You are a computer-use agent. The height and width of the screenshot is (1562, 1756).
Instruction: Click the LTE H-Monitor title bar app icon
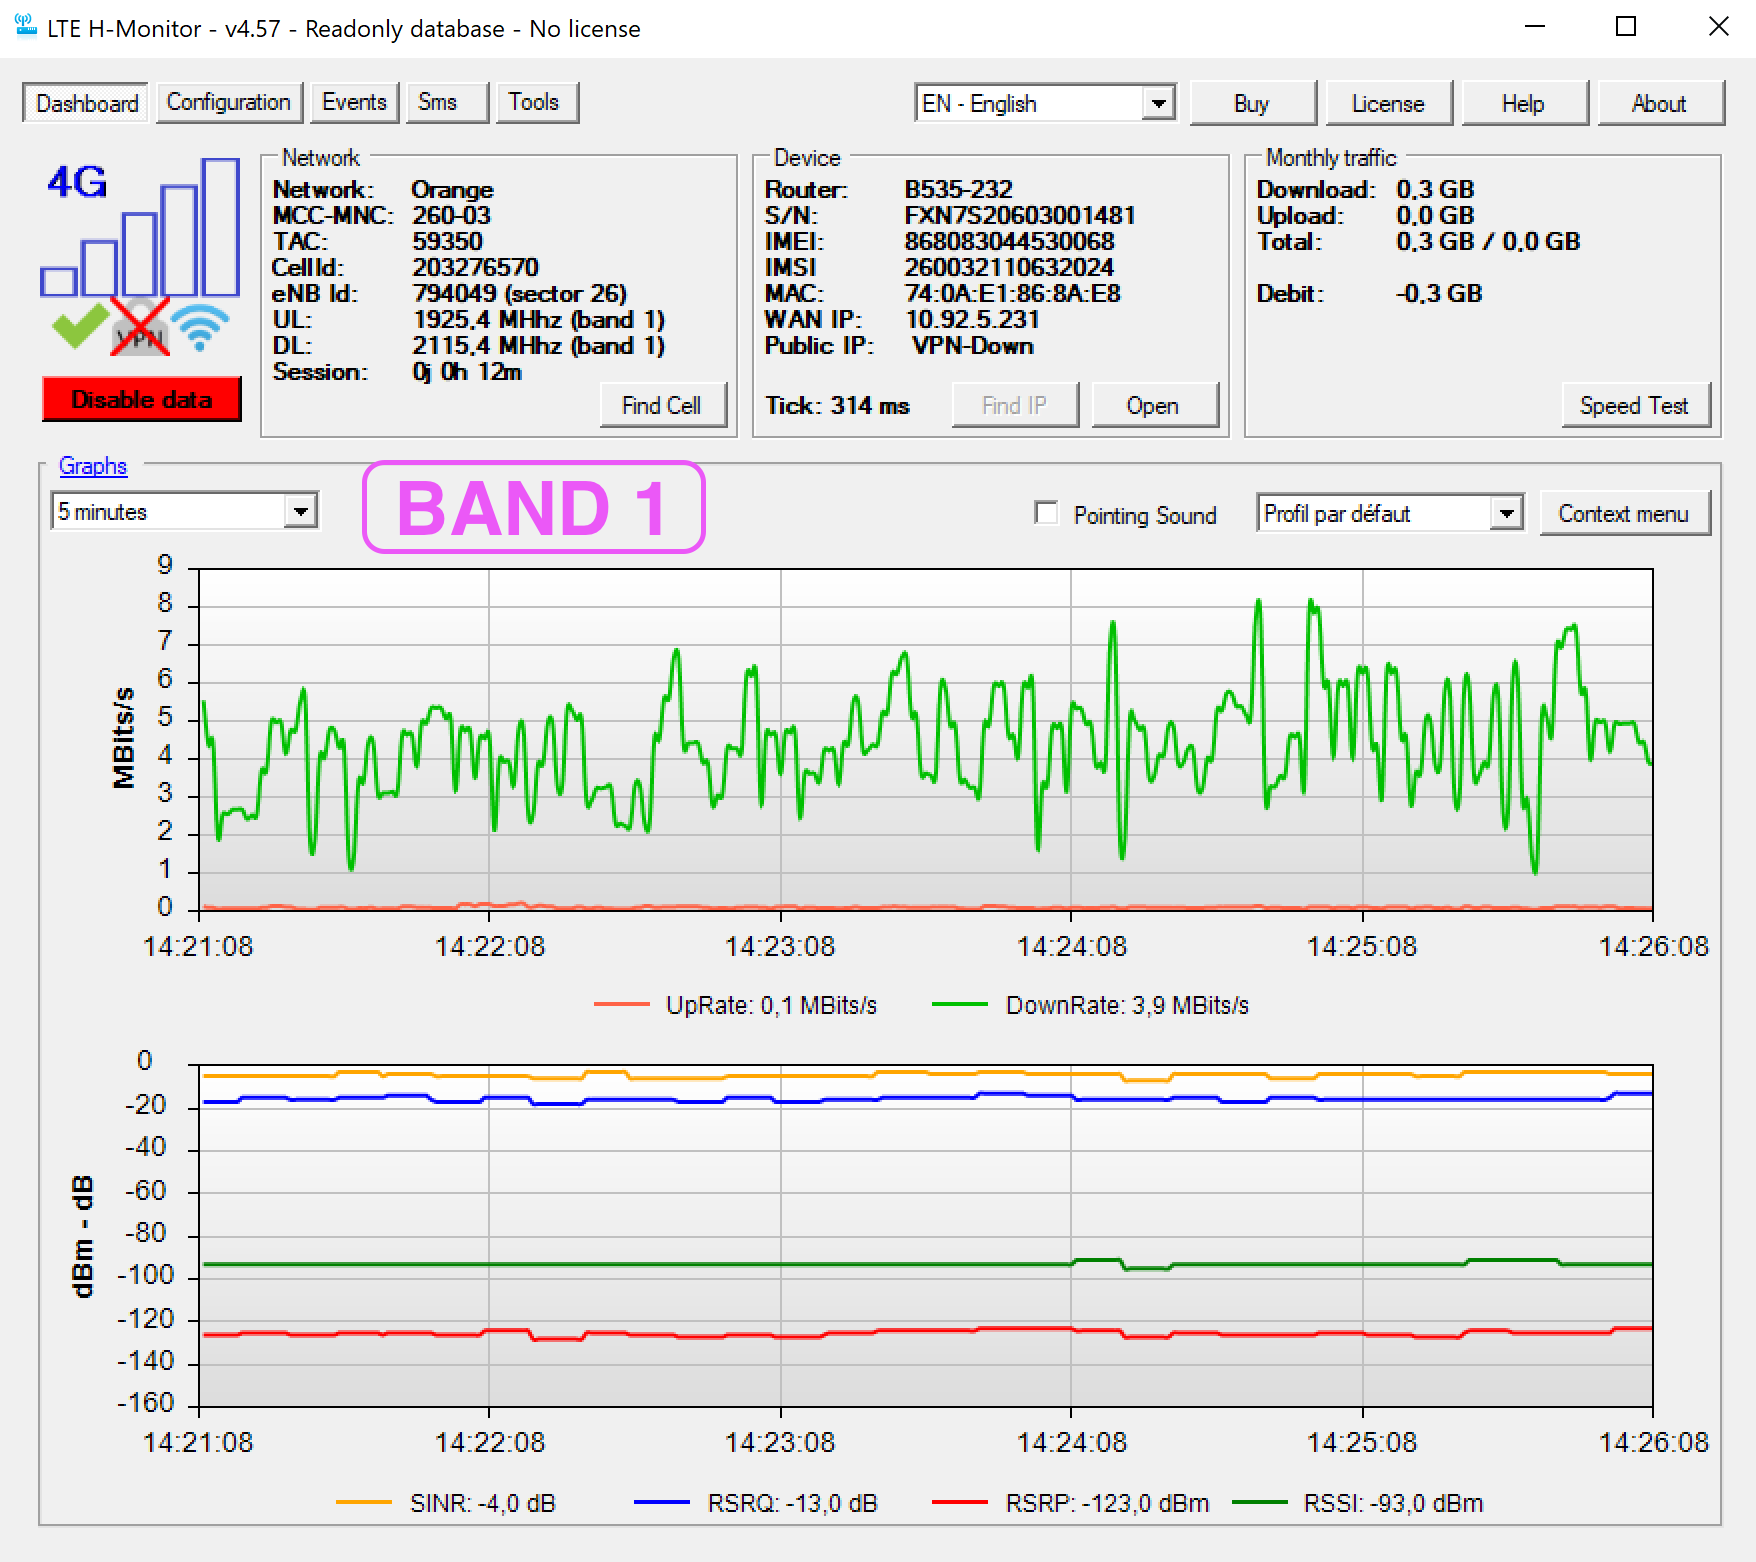pyautogui.click(x=26, y=27)
